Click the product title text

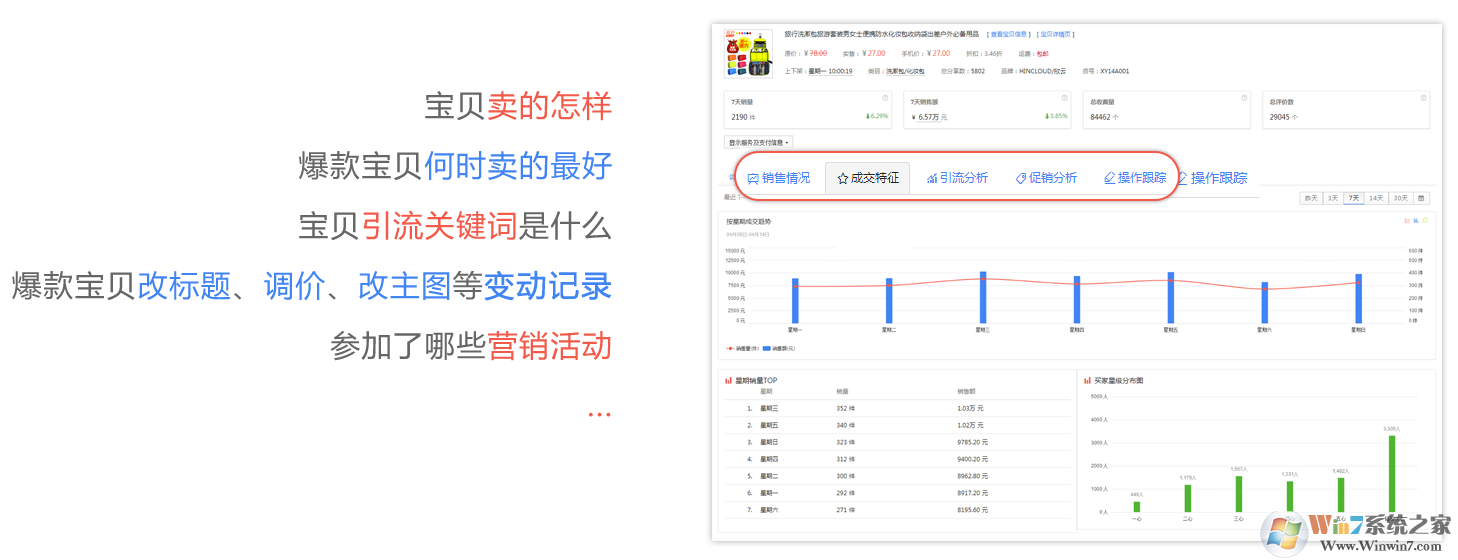pos(881,34)
